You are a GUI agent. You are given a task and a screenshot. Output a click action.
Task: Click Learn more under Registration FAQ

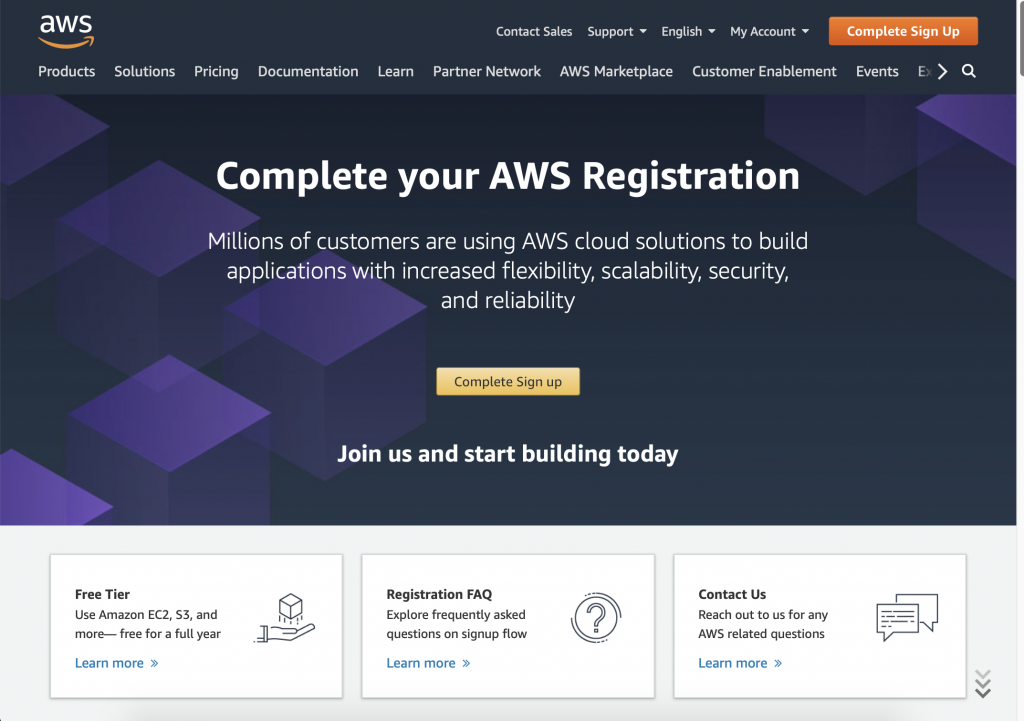point(428,663)
